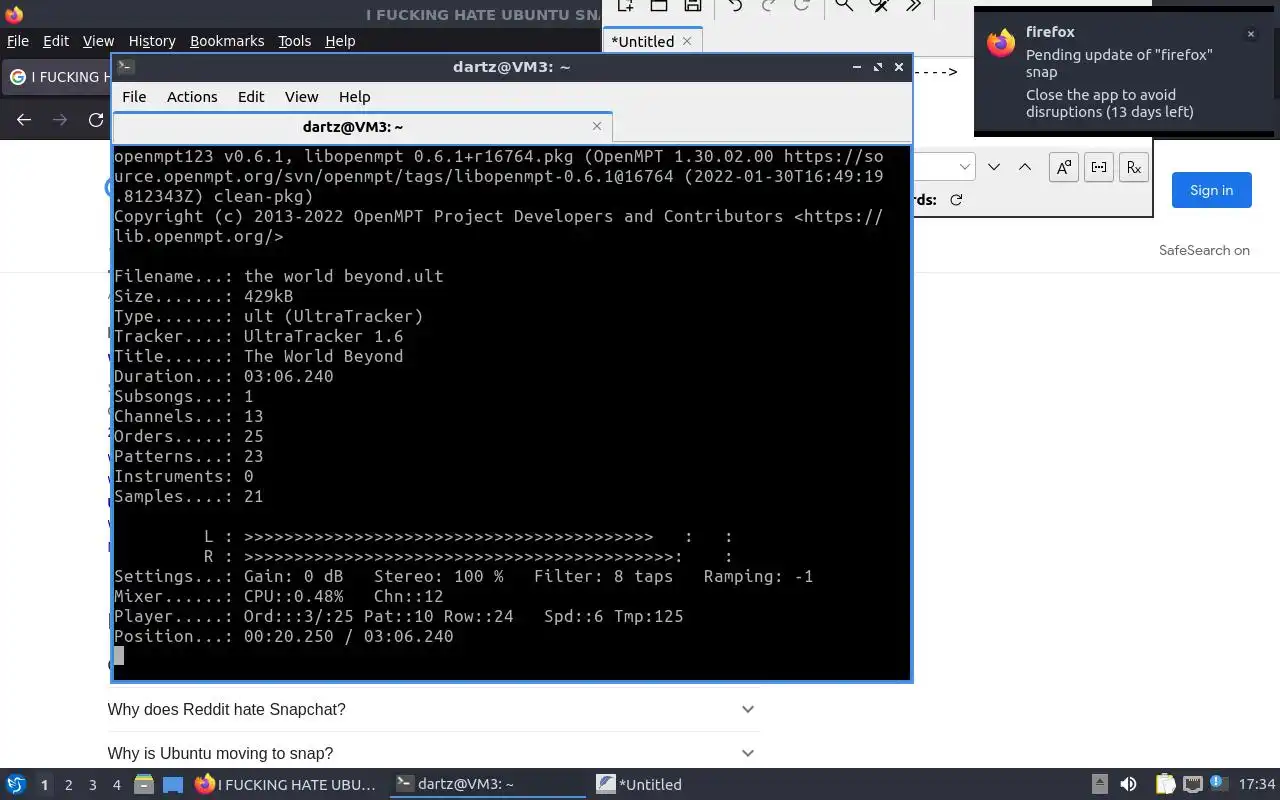Screen dimensions: 1280x800
Task: Open Firefox File menu
Action: coord(18,41)
